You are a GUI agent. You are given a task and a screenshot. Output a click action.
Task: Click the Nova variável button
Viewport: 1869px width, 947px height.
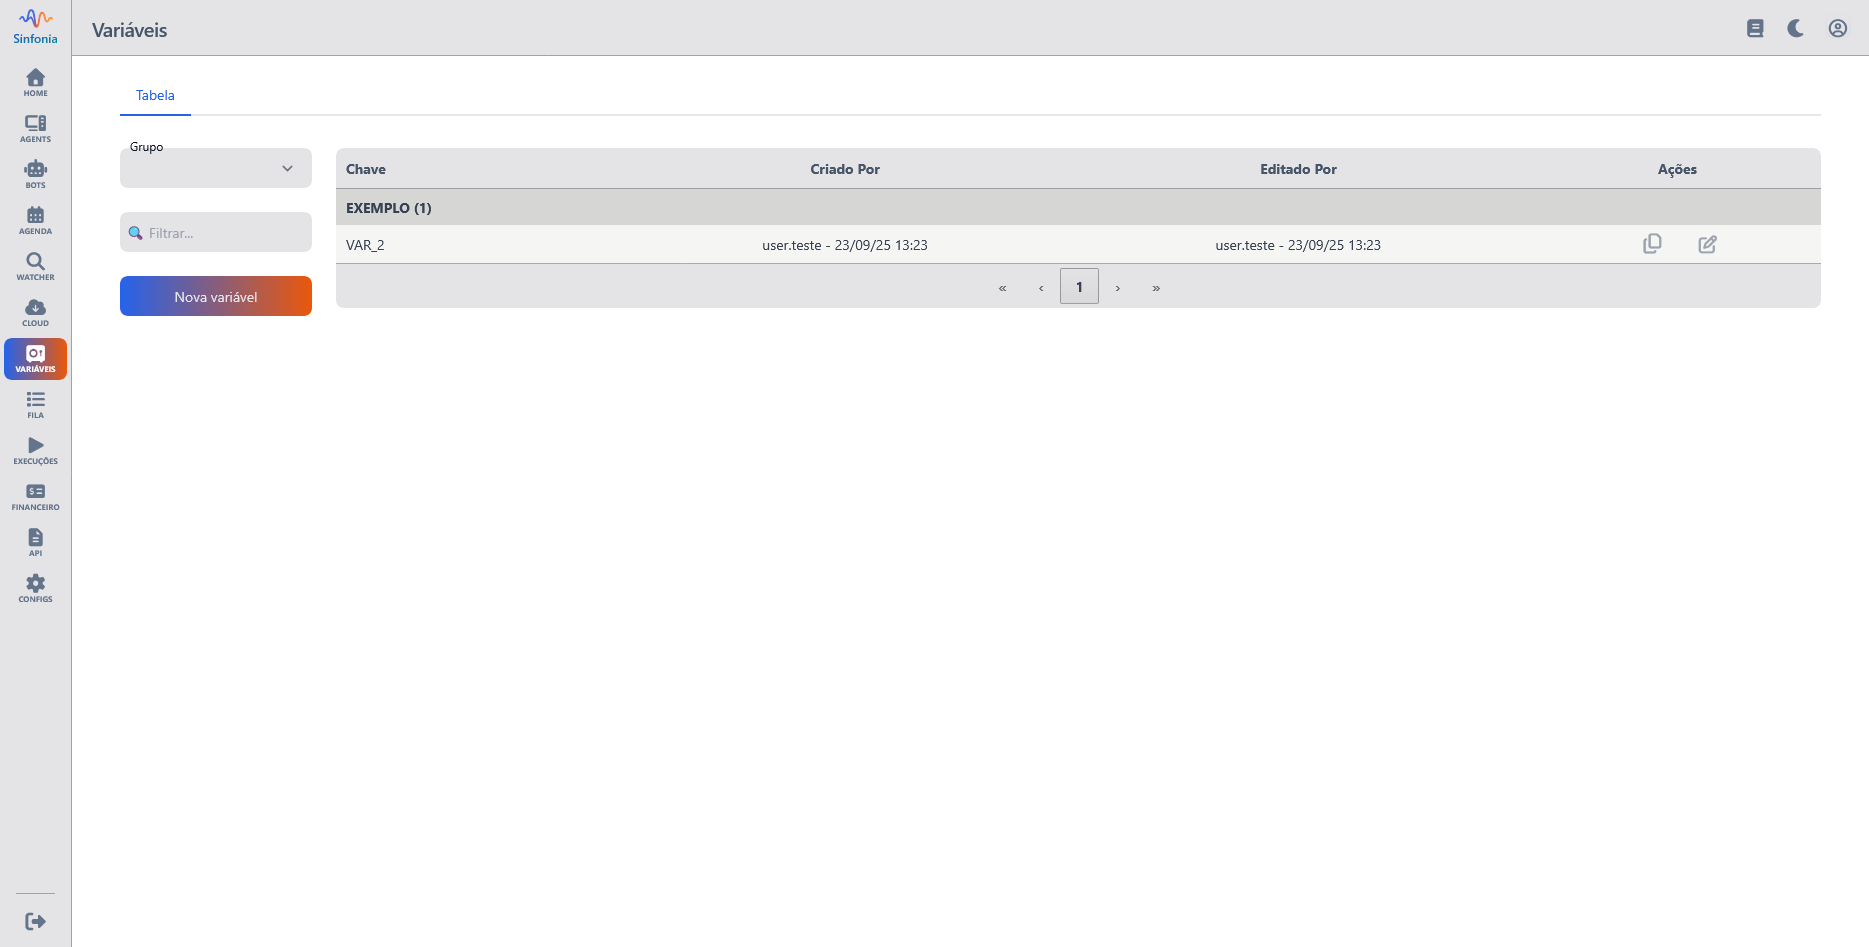click(216, 296)
